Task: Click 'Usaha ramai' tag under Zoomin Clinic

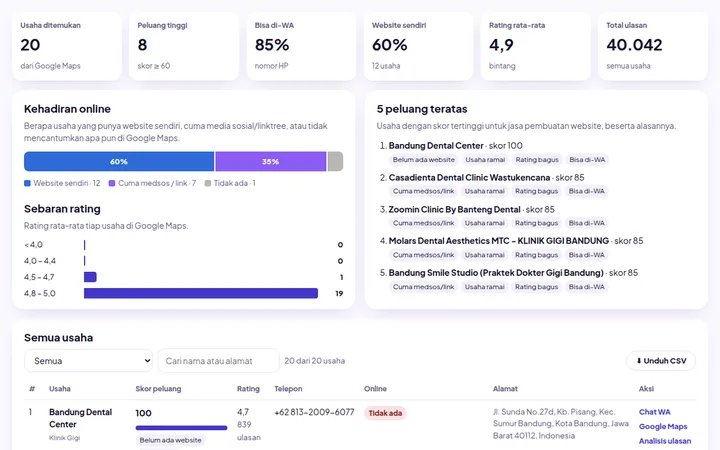Action: coord(484,223)
